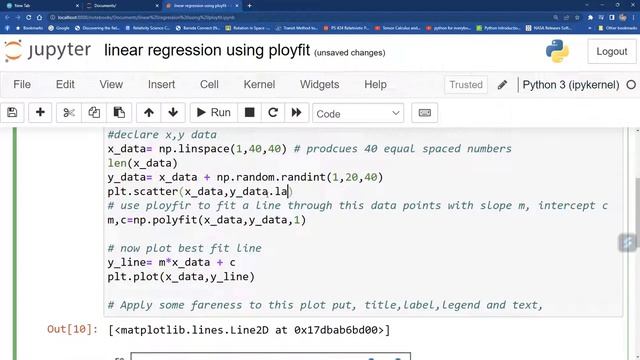Reload the page in the browser

(28, 18)
